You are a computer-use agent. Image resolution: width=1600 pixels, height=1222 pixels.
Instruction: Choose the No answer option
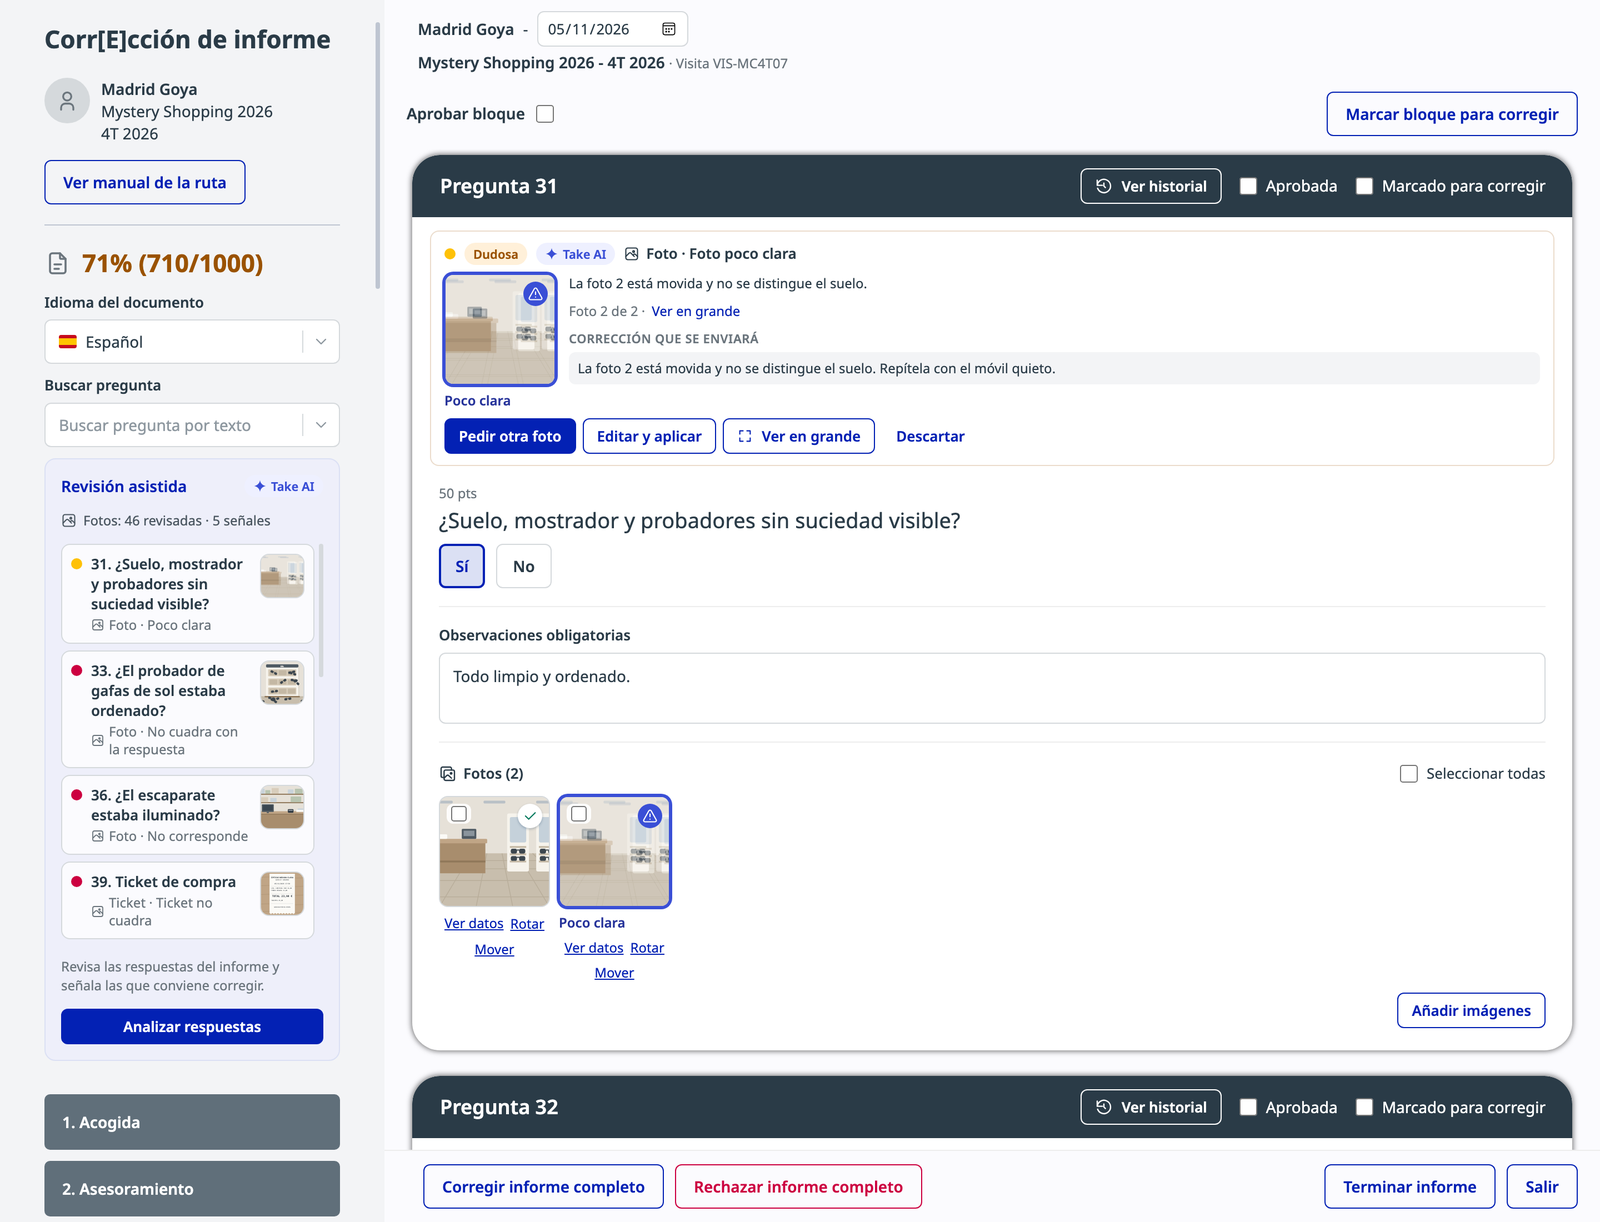click(524, 566)
